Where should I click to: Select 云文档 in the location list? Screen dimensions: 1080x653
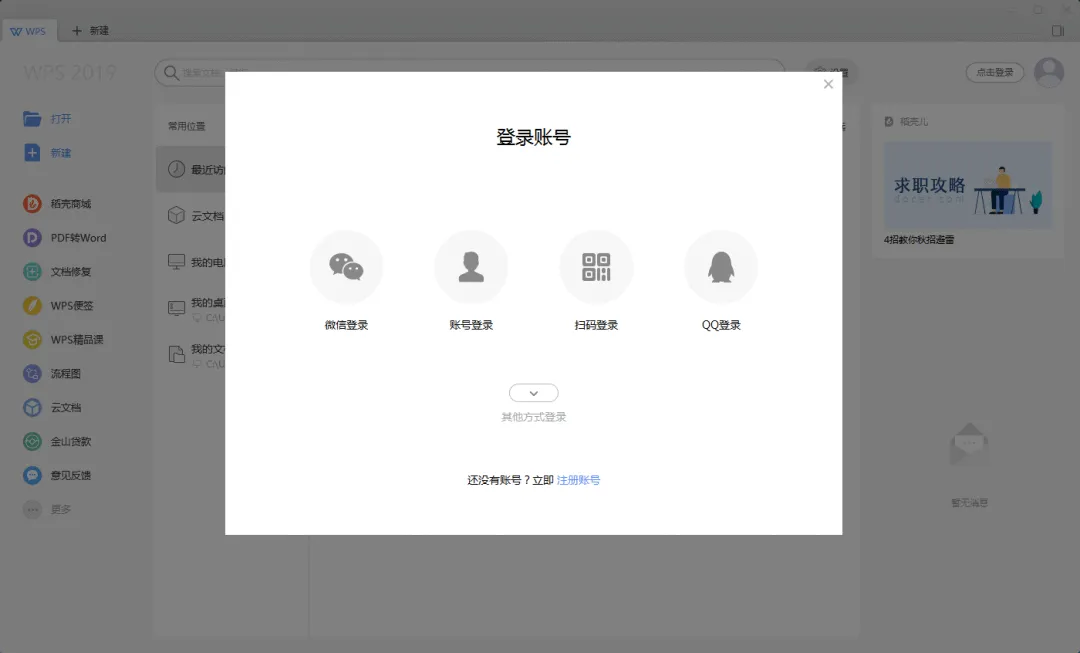(197, 216)
